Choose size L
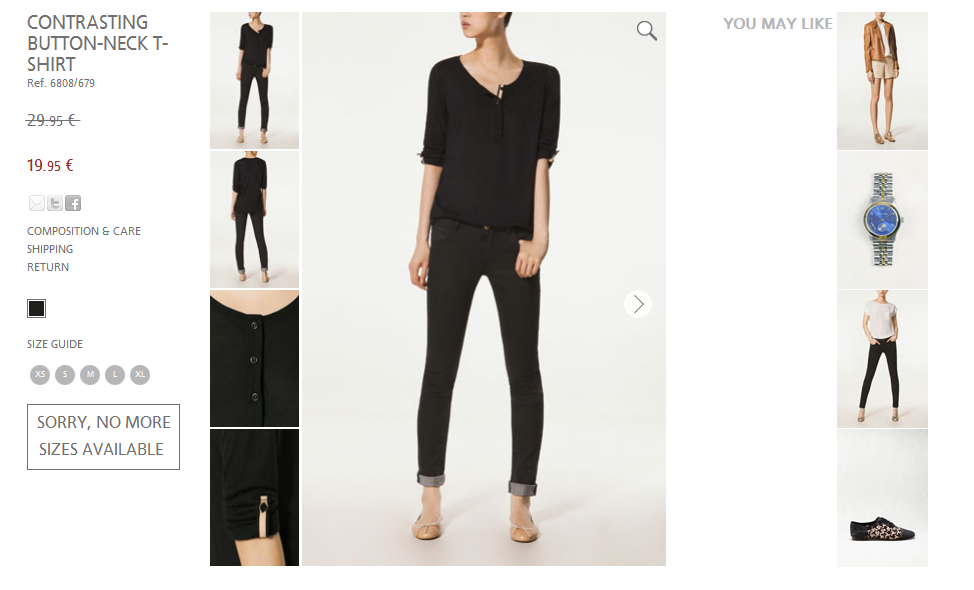This screenshot has width=974, height=590. point(115,374)
